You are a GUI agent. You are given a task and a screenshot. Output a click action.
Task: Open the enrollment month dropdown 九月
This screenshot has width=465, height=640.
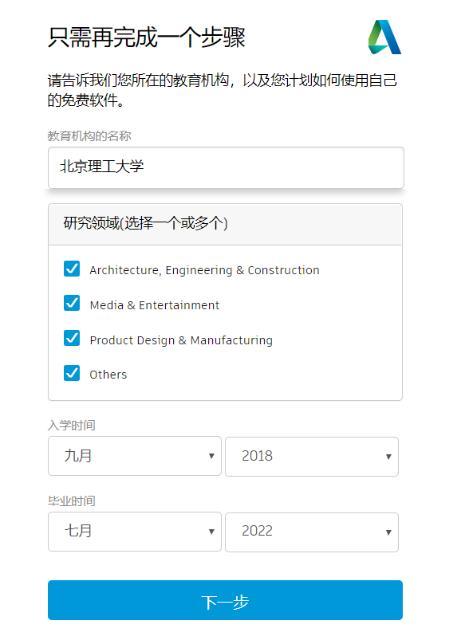(135, 456)
